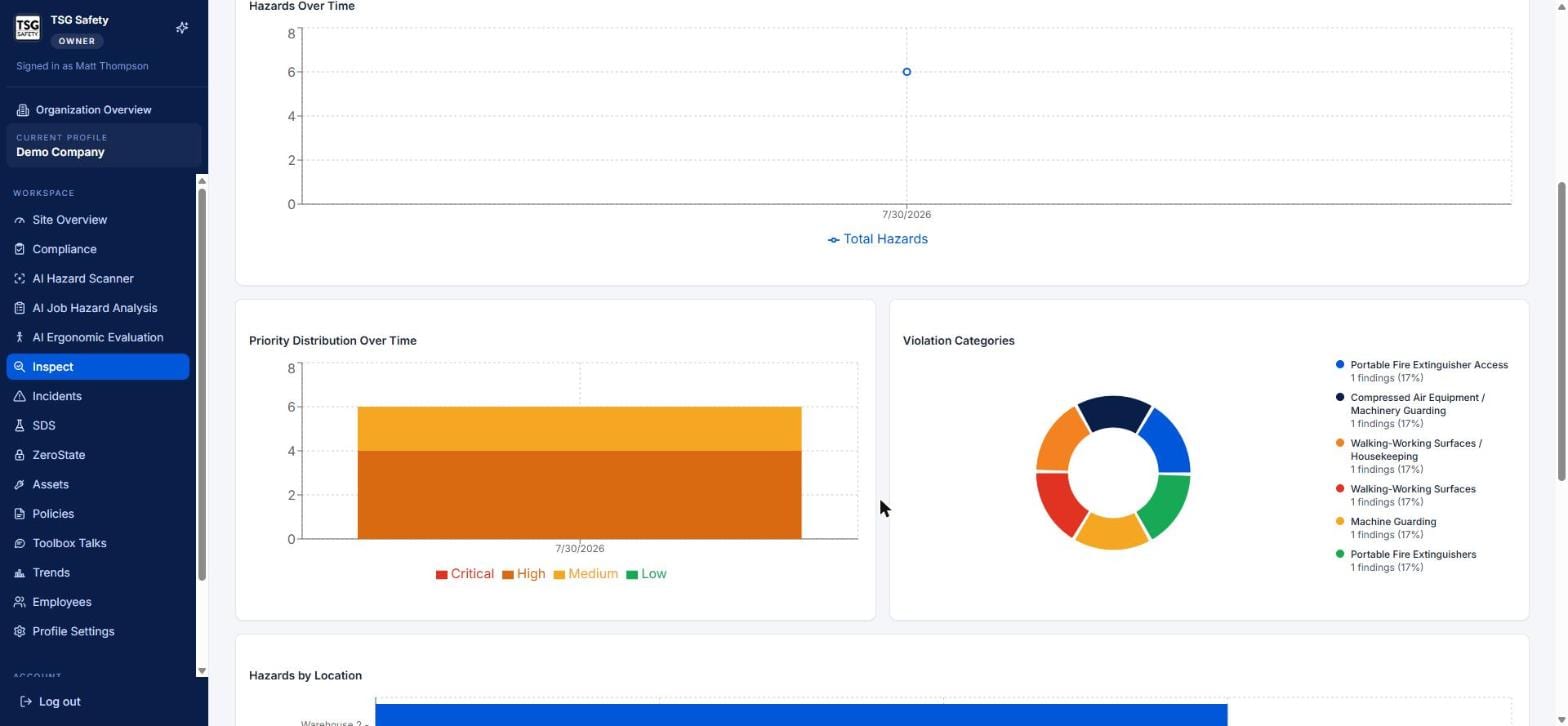Click the orange High bar segment
The height and width of the screenshot is (726, 1568).
(x=579, y=495)
